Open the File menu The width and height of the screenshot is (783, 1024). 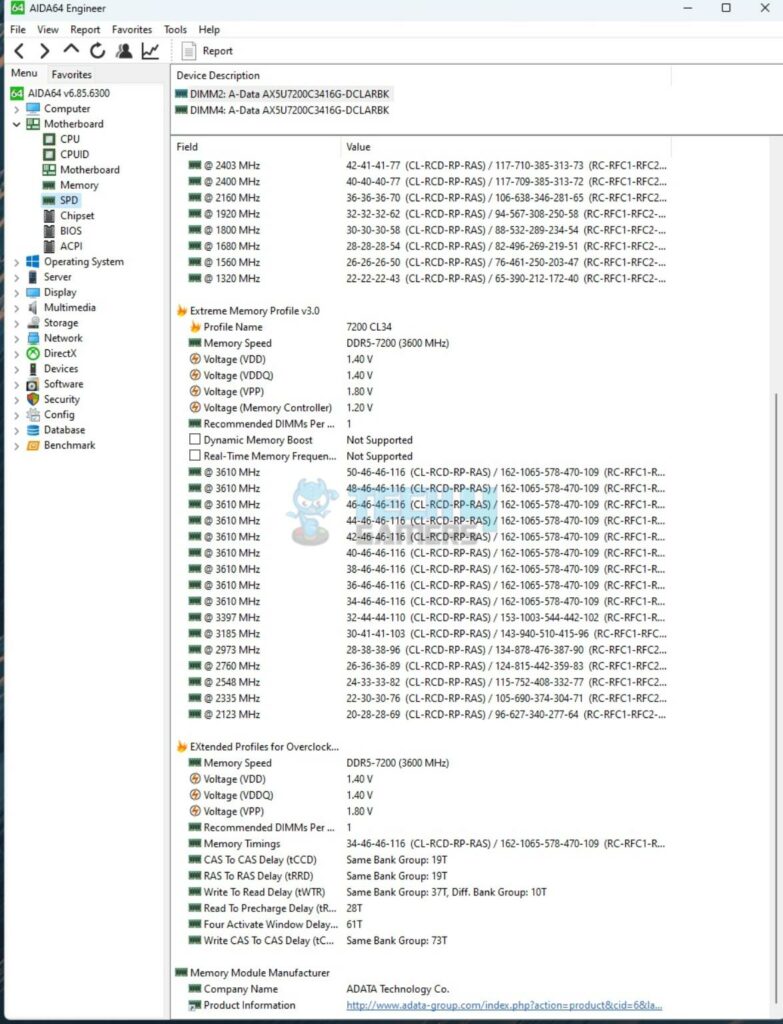pyautogui.click(x=18, y=29)
